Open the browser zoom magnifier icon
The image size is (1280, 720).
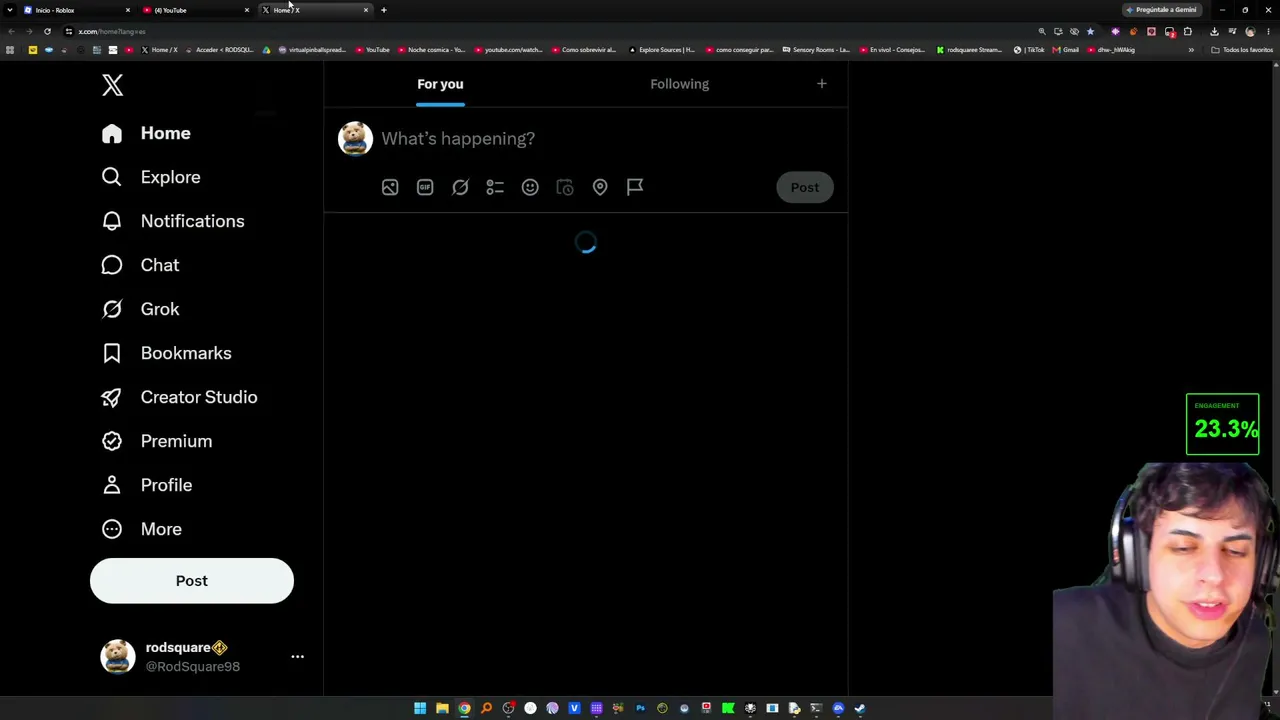coord(1042,32)
